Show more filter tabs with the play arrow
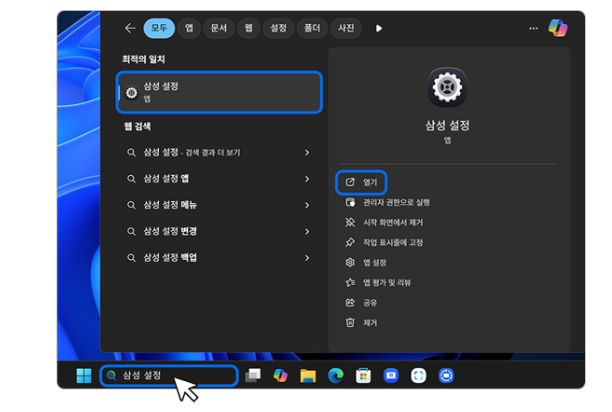Viewport: 612px width, 412px height. pyautogui.click(x=379, y=28)
